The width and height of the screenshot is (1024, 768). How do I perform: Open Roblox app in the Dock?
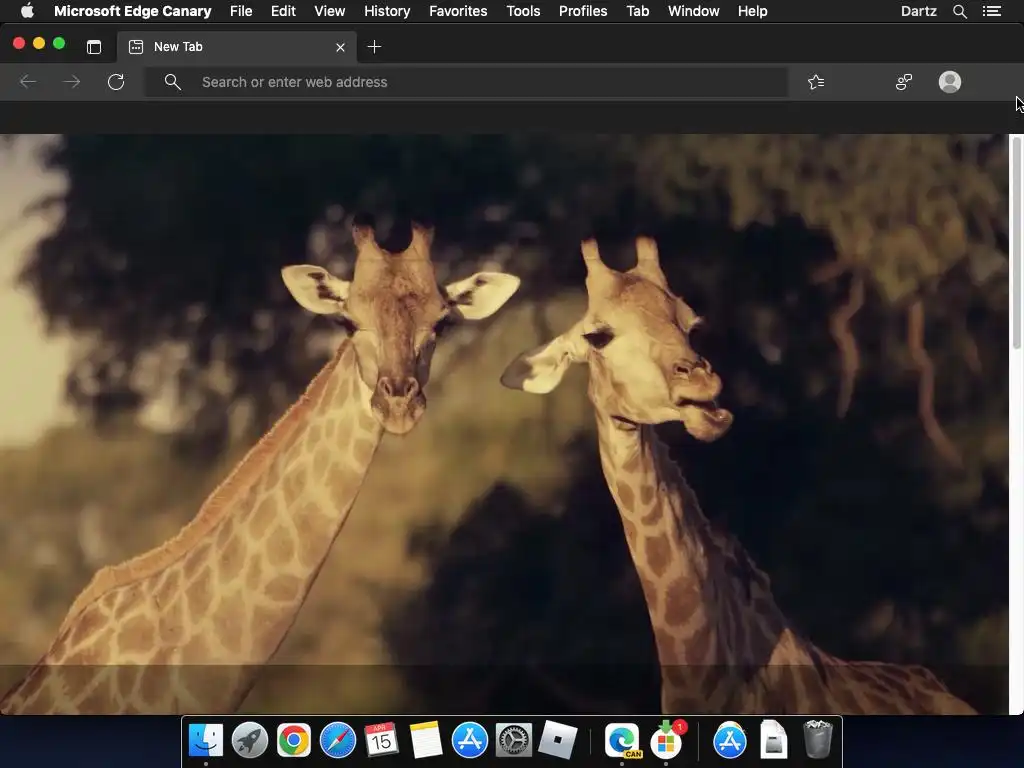558,741
